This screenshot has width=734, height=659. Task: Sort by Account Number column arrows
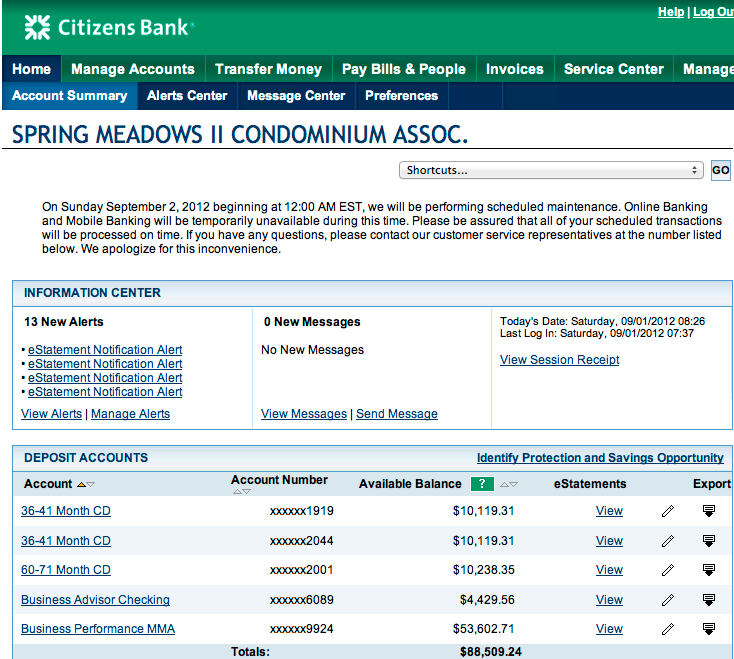point(242,491)
